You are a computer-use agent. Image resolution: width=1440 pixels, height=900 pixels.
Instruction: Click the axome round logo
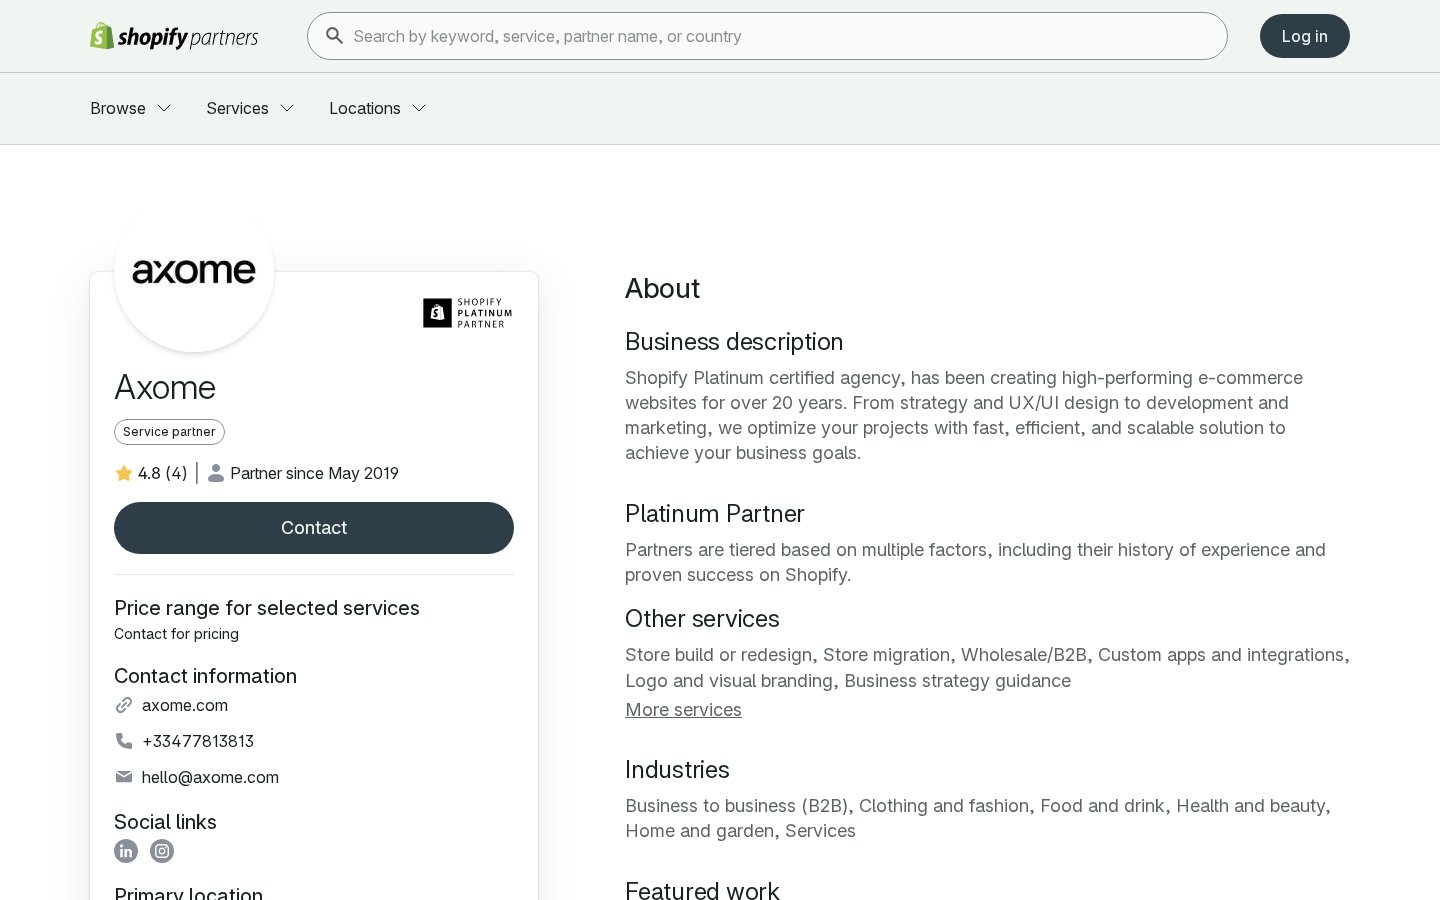pyautogui.click(x=194, y=272)
